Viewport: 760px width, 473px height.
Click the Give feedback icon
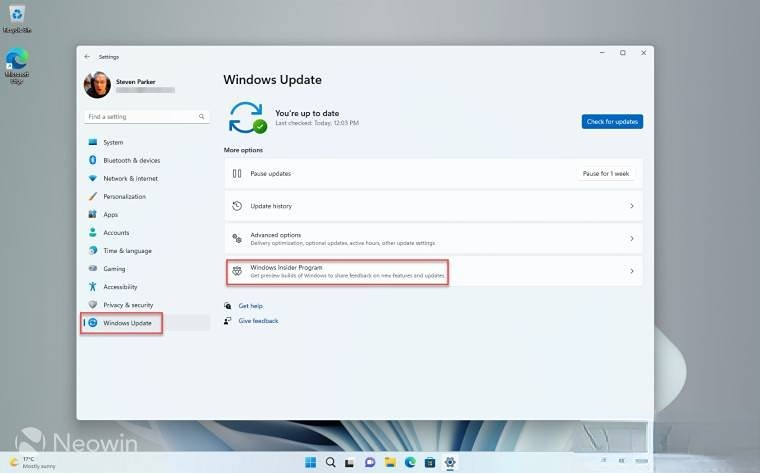[x=228, y=321]
